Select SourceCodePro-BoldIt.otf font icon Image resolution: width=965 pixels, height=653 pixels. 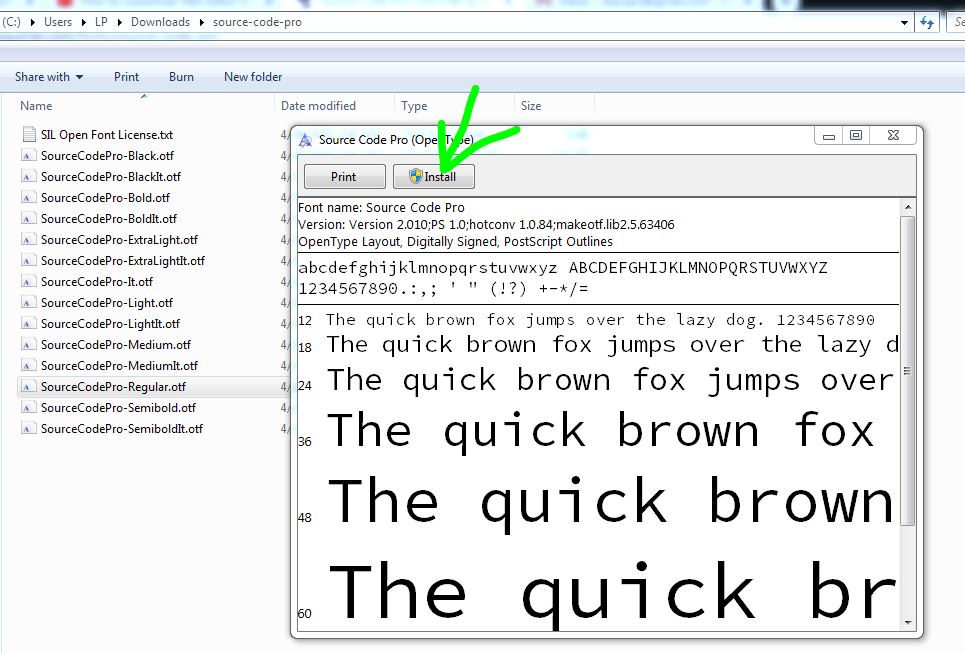27,218
